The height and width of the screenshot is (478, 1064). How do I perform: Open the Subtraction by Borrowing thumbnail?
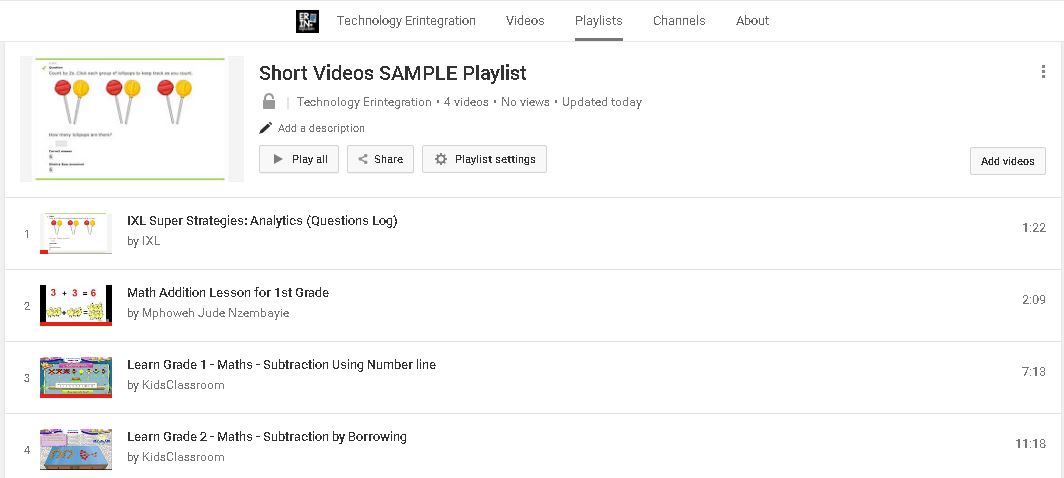click(x=76, y=449)
